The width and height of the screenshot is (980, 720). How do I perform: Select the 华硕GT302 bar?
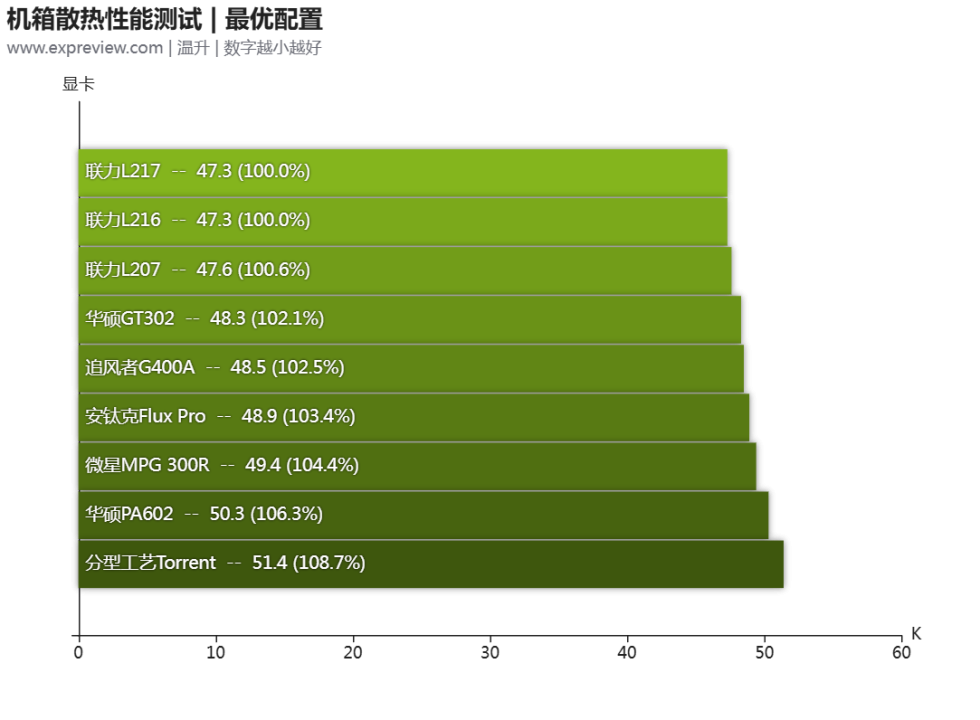[x=409, y=319]
